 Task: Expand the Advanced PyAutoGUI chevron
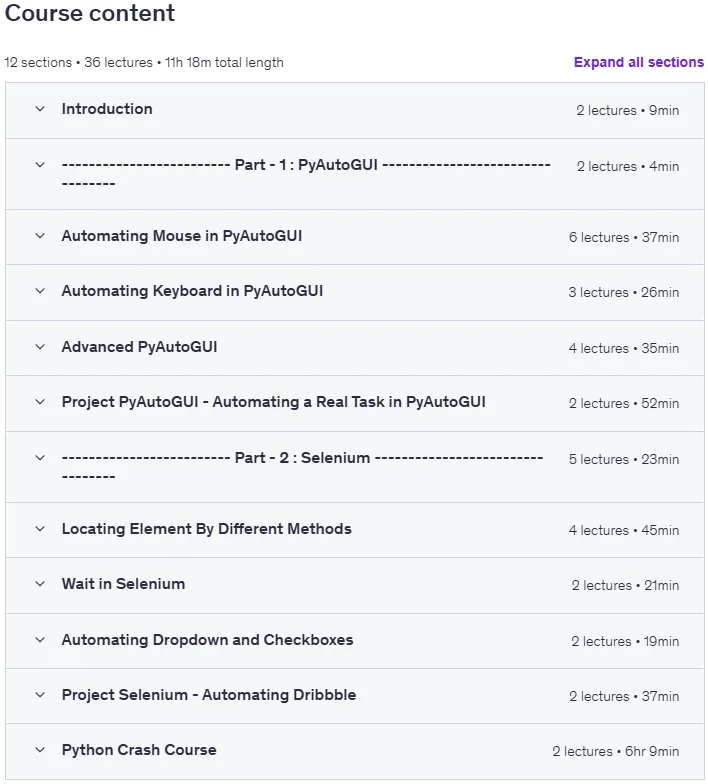[40, 347]
